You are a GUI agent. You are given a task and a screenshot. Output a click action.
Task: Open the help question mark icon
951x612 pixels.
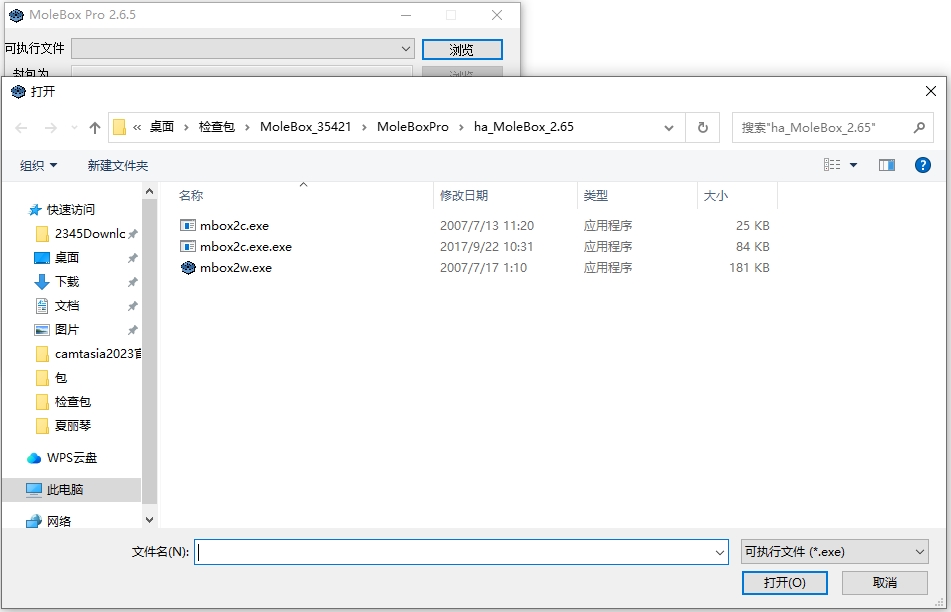(x=922, y=165)
